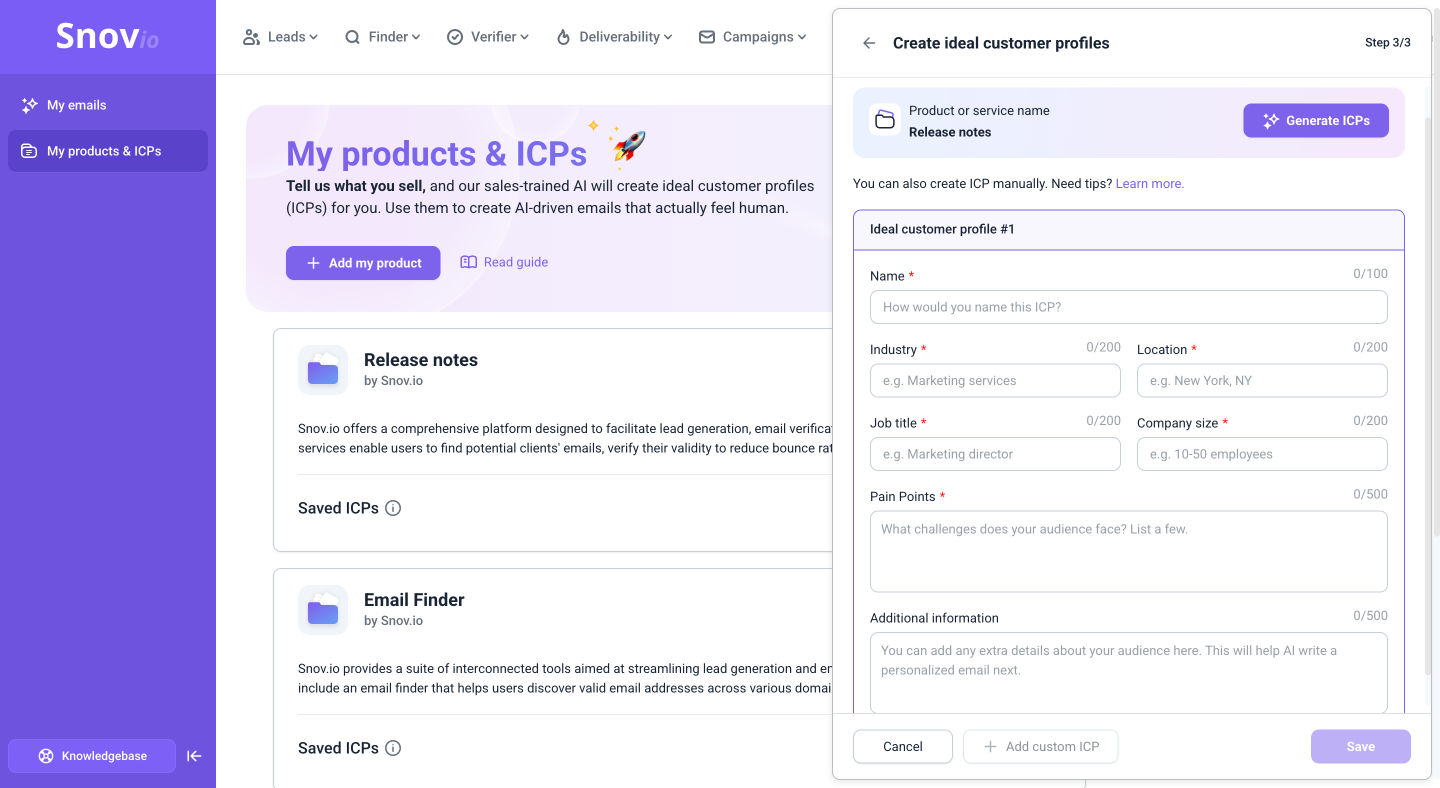Open the Leads dropdown menu
The width and height of the screenshot is (1440, 788).
280,37
